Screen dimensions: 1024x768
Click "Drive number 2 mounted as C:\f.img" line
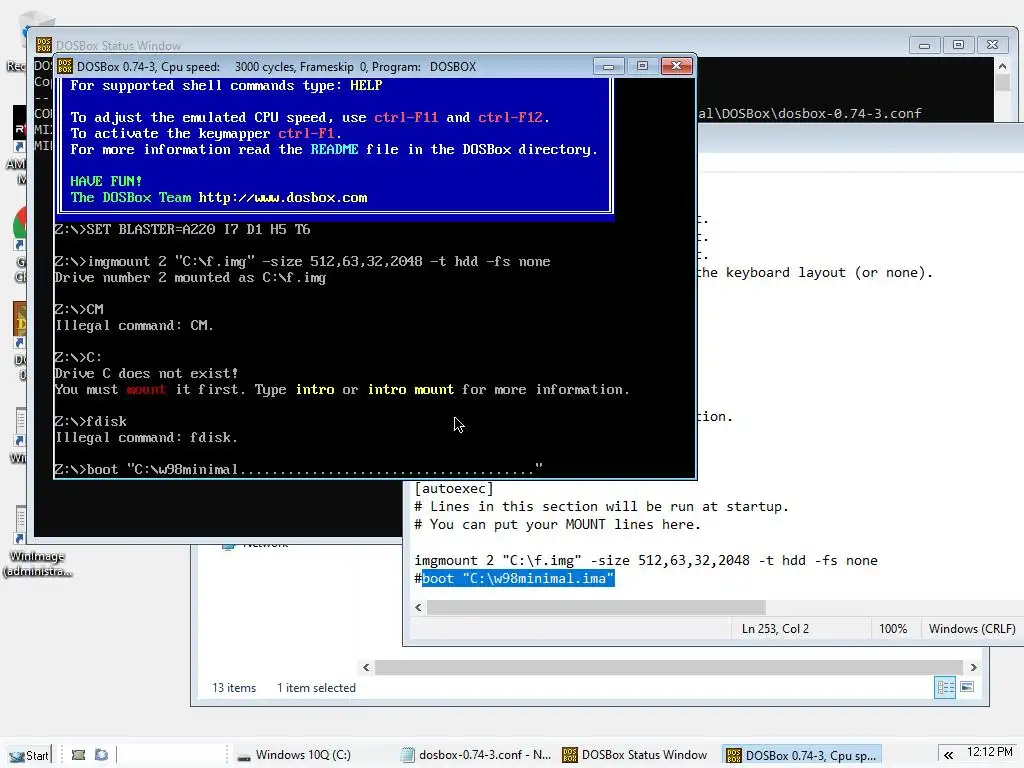(x=190, y=278)
